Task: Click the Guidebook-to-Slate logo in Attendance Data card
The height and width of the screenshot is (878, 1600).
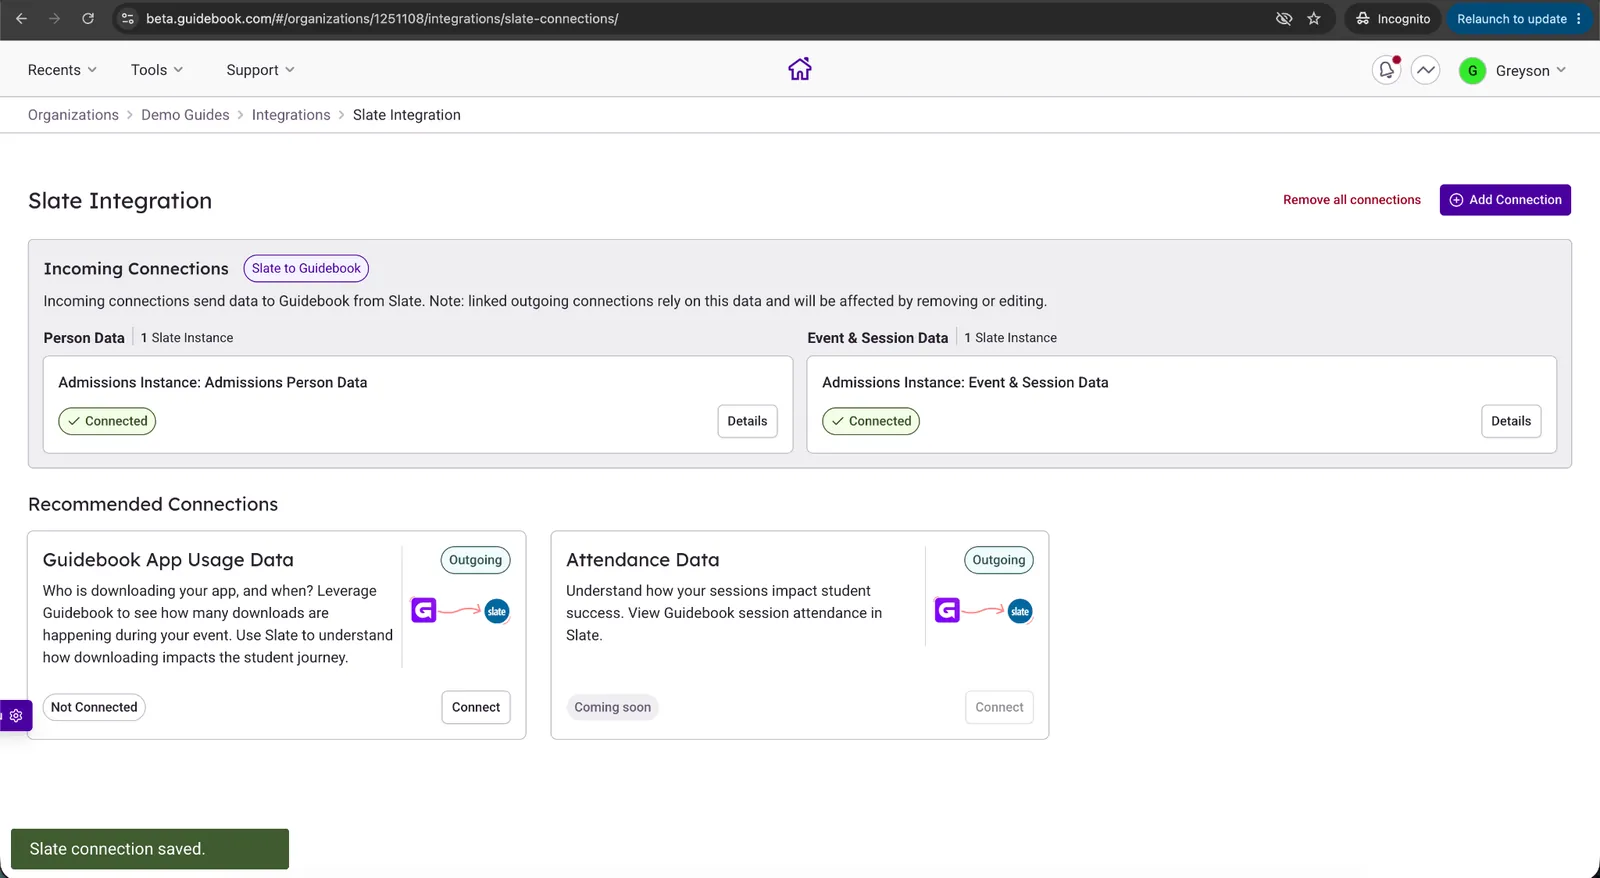Action: coord(984,610)
